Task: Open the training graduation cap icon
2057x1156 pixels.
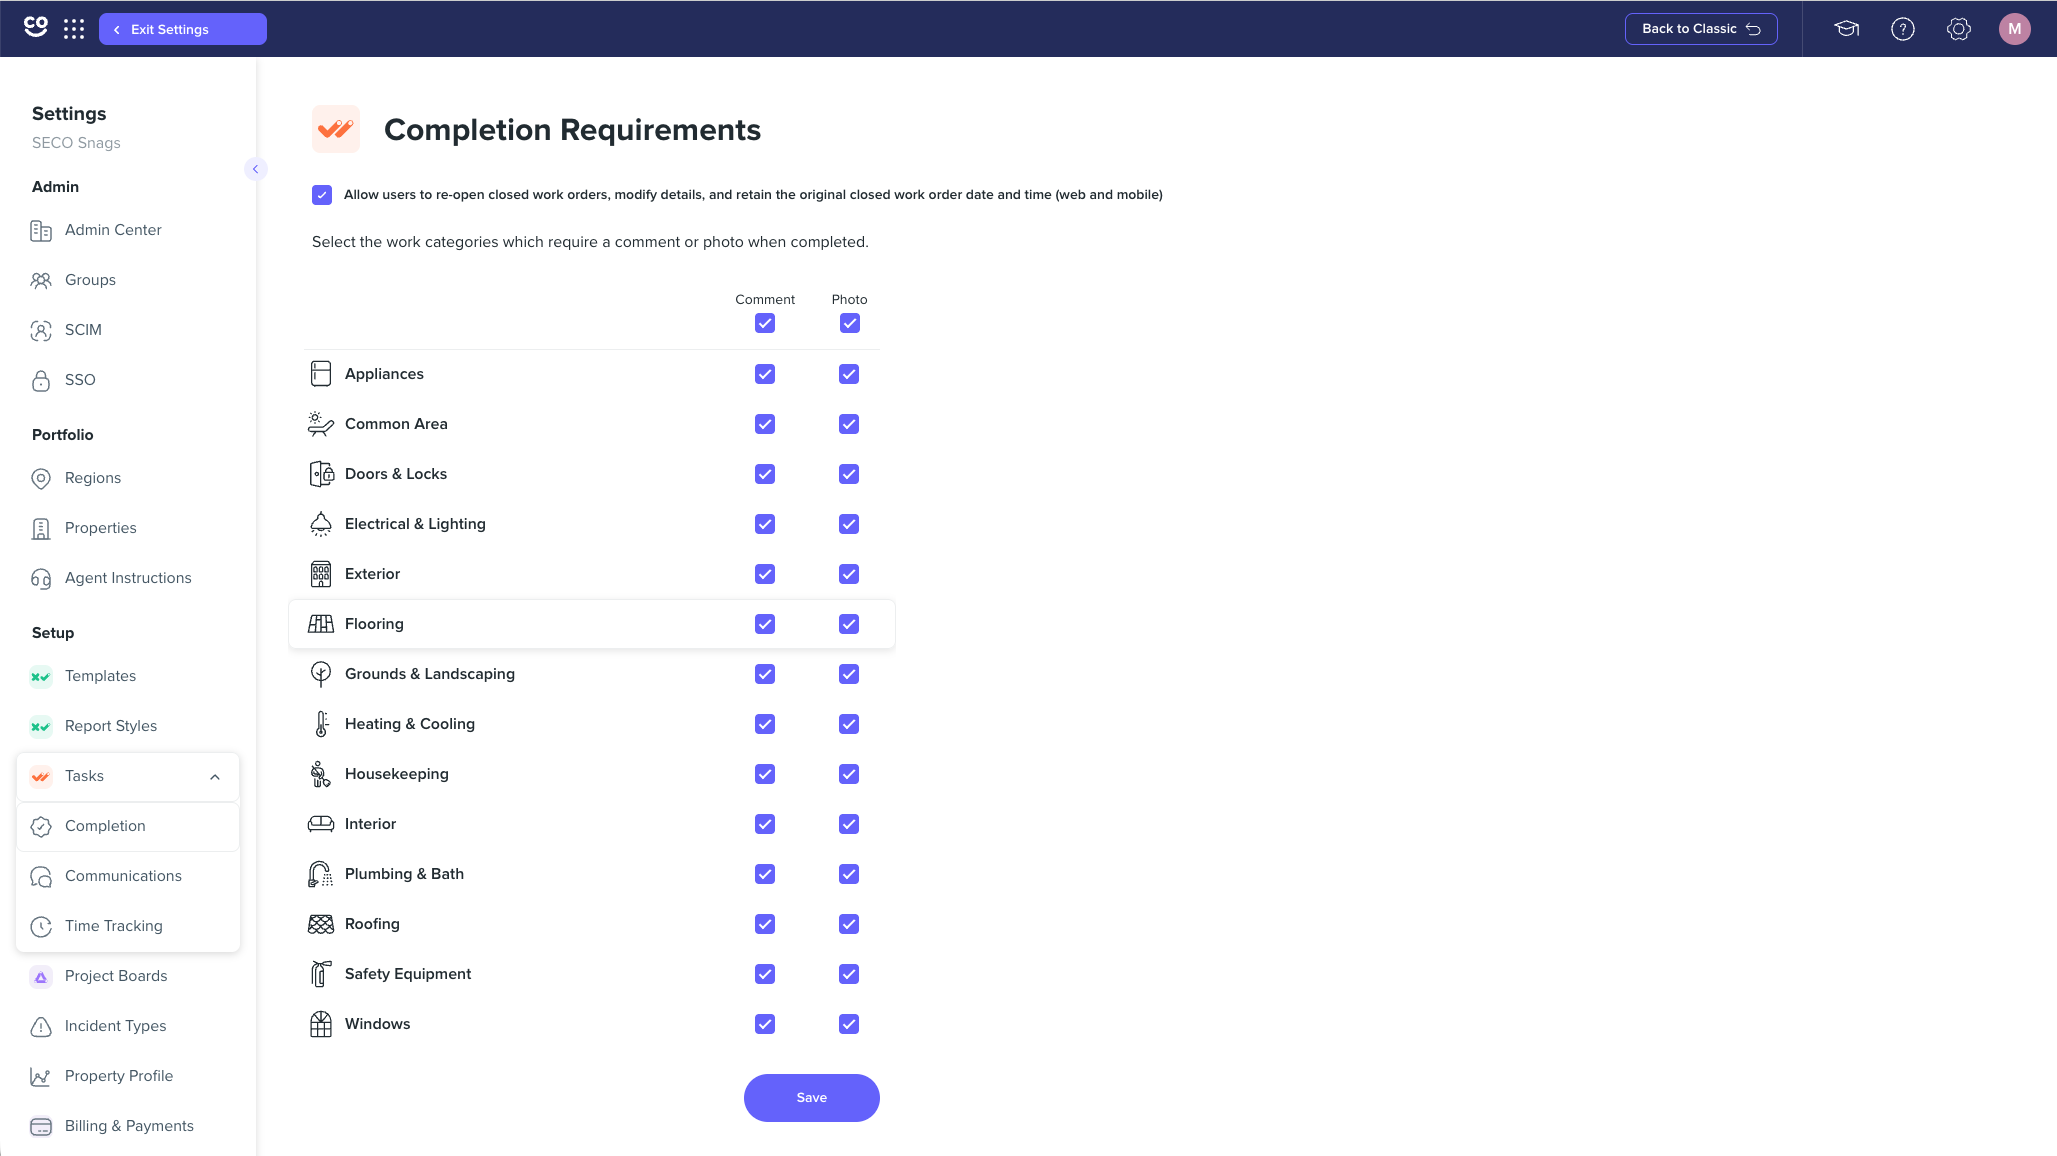Action: click(x=1846, y=29)
